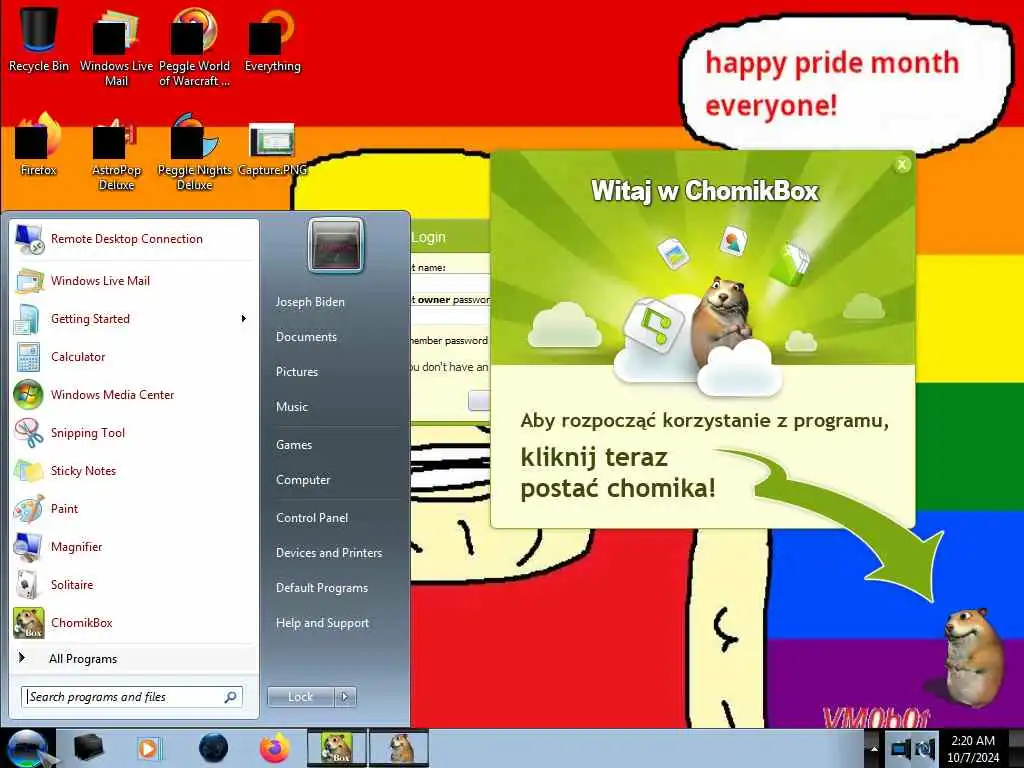The image size is (1024, 768).
Task: Open the dark globe browser taskbar icon
Action: [213, 748]
